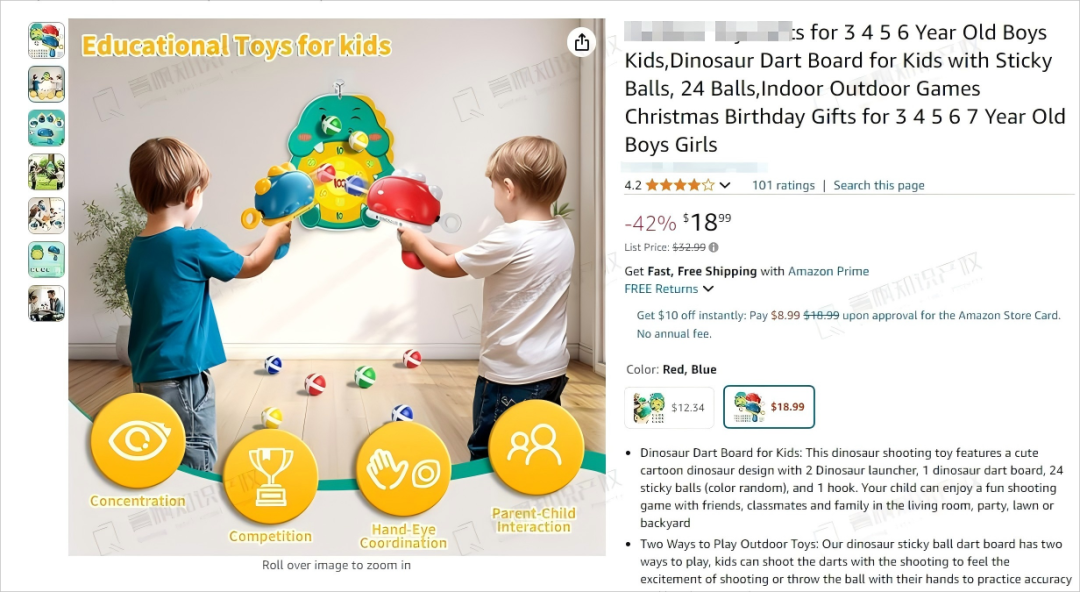Click the product title text

[845, 88]
